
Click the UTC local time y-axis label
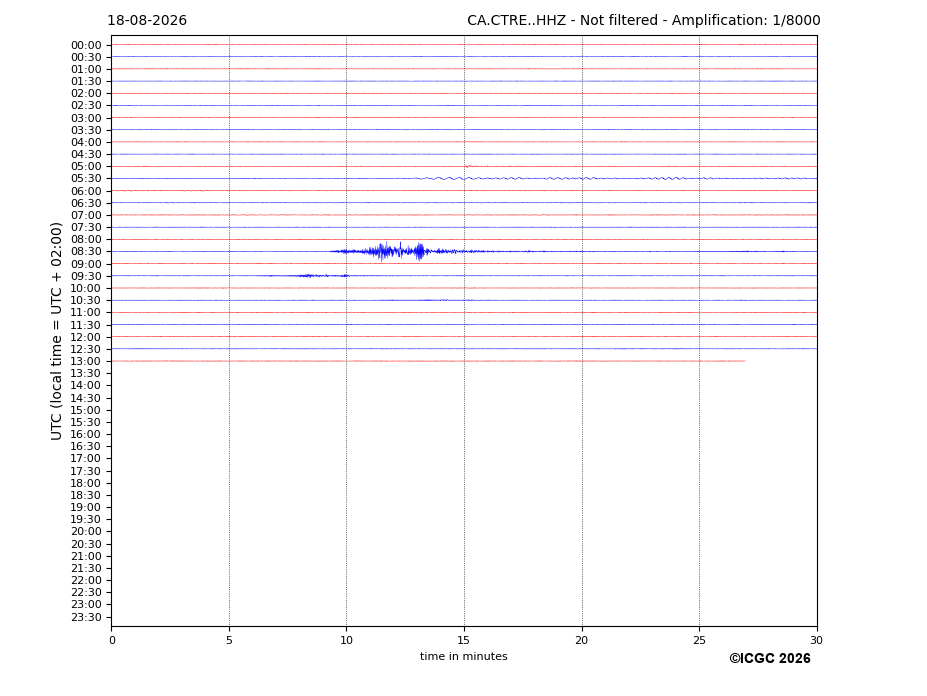pos(56,331)
